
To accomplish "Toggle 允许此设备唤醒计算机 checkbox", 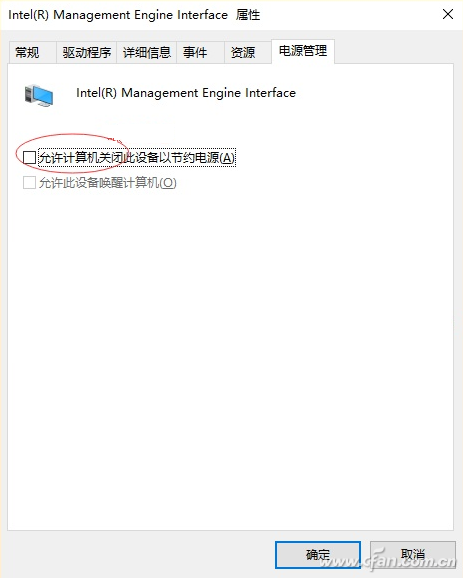I will [29, 182].
